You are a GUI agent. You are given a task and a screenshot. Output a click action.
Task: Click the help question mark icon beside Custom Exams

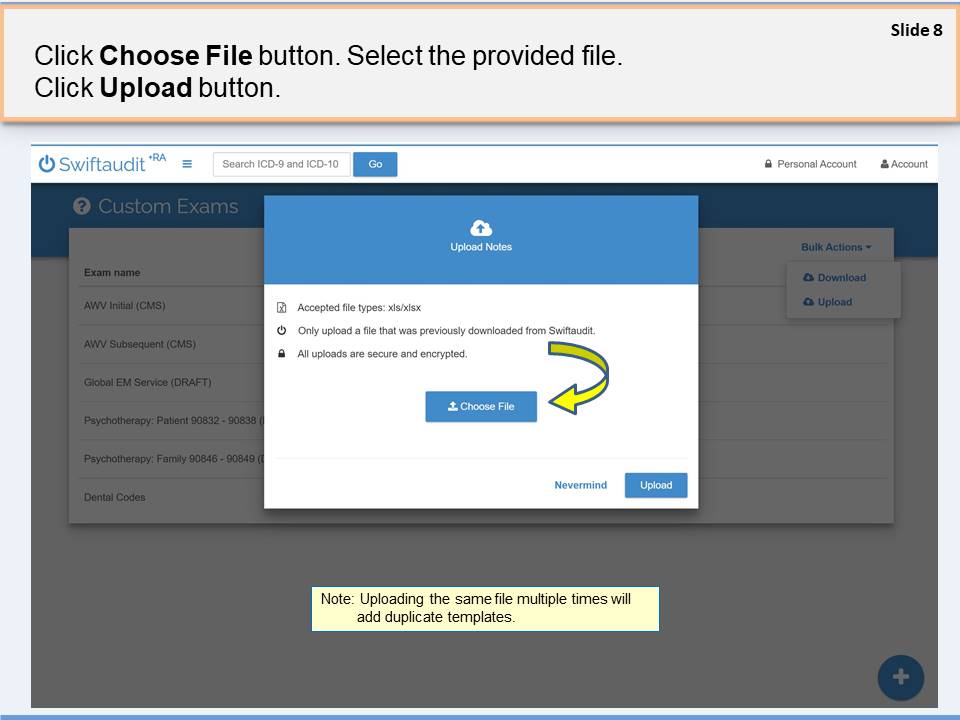tap(82, 207)
